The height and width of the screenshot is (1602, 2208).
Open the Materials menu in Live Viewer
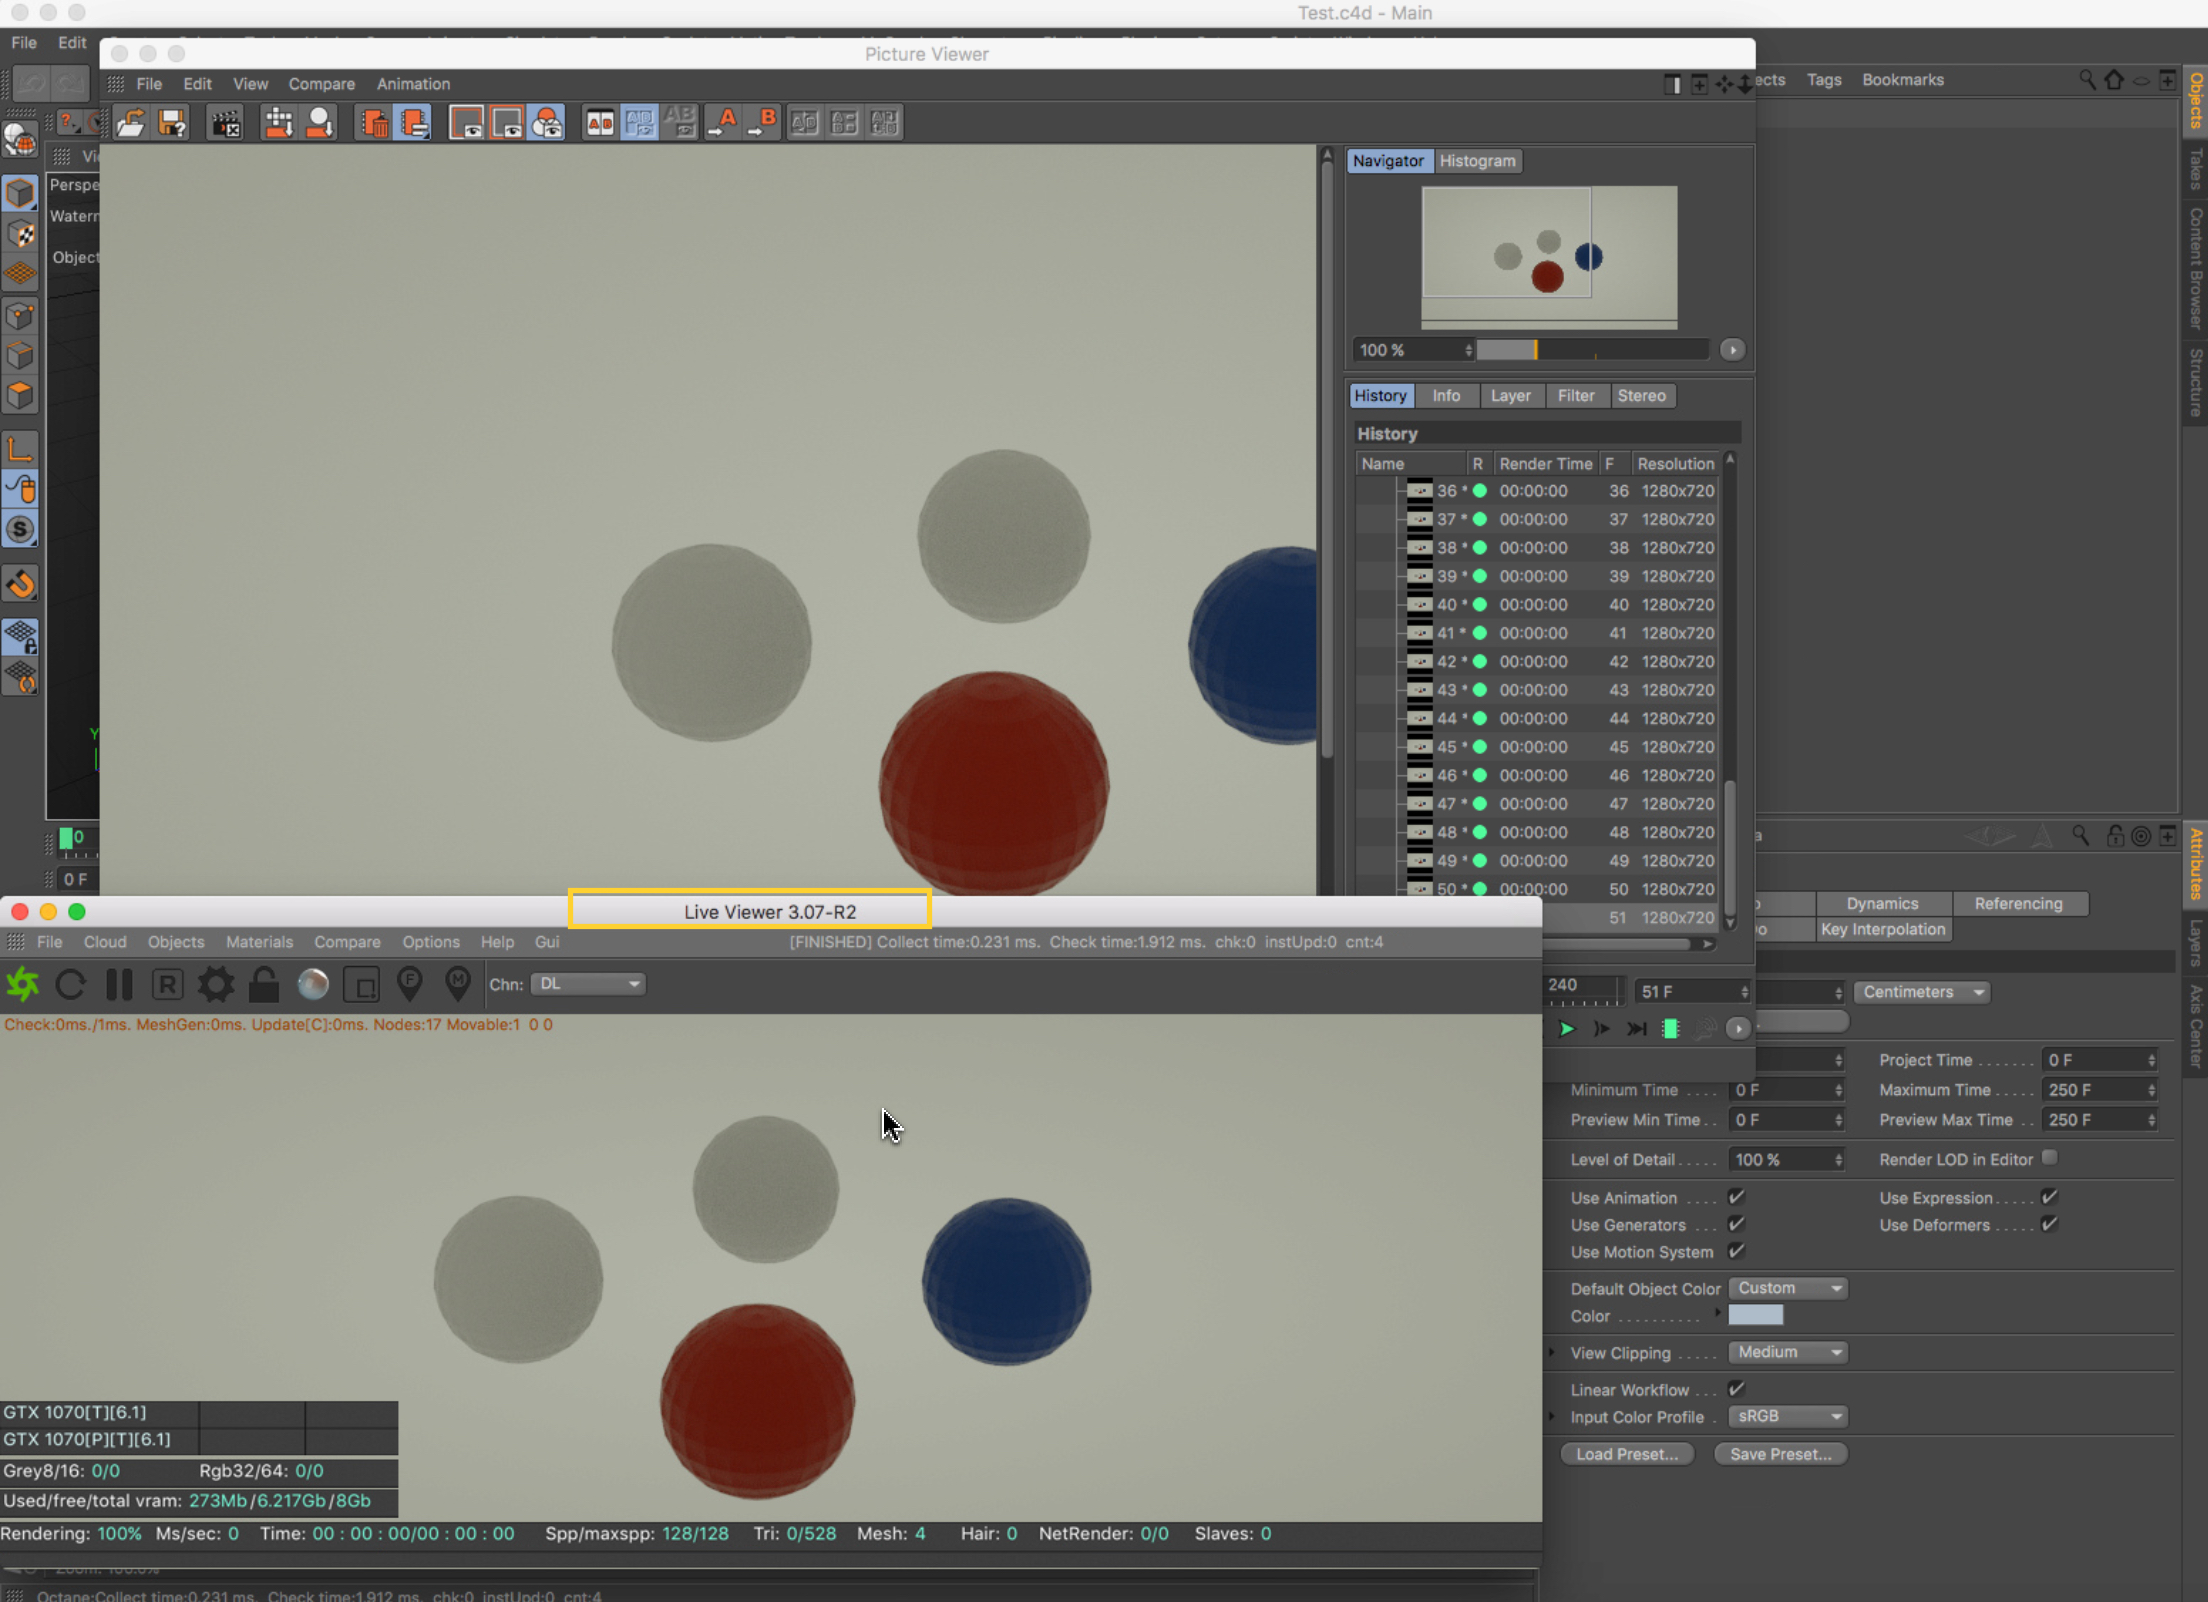pos(259,942)
